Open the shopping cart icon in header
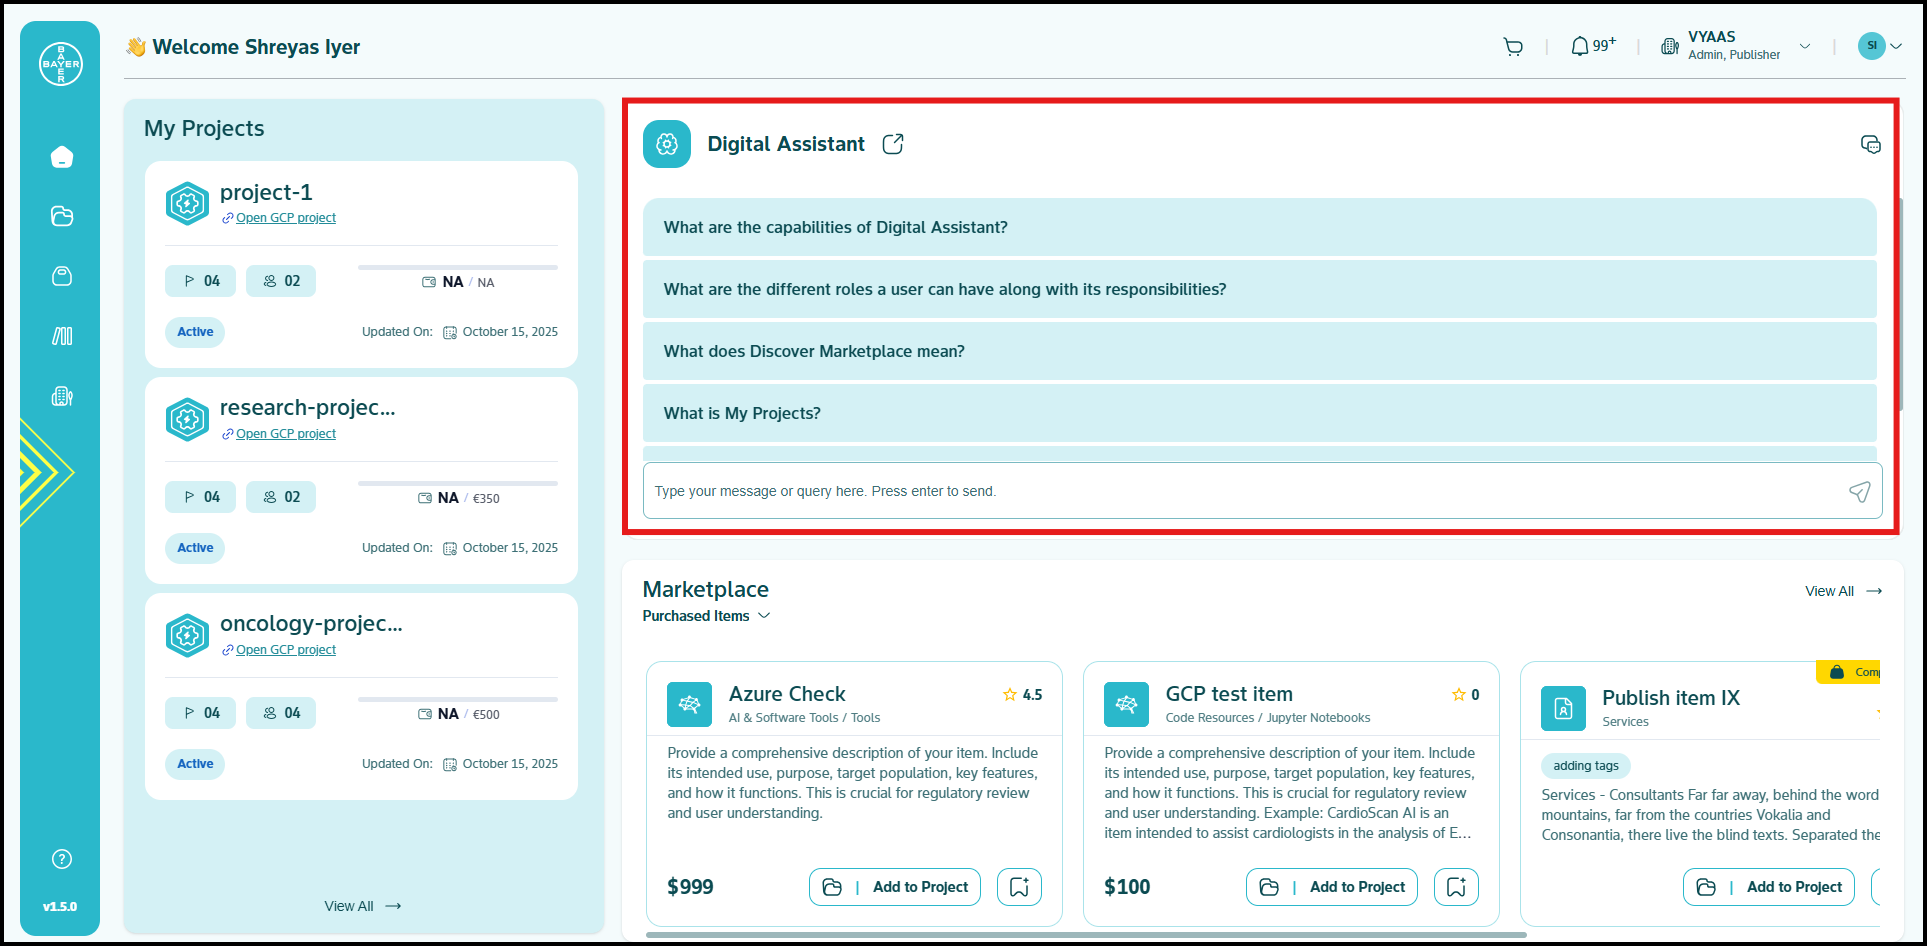Image resolution: width=1927 pixels, height=946 pixels. coord(1513,46)
